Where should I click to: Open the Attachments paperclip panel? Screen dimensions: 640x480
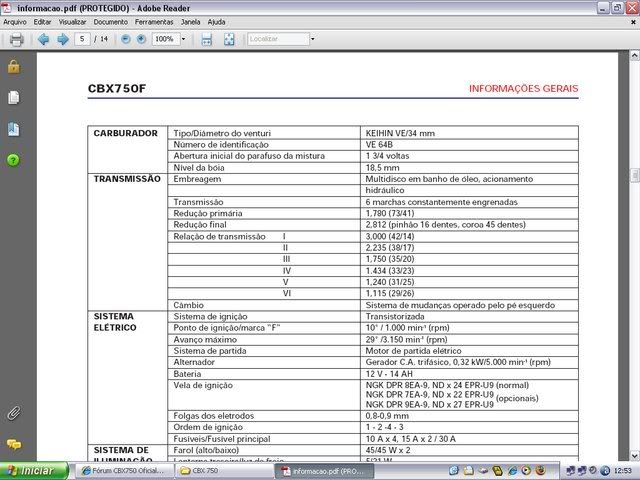coord(13,413)
